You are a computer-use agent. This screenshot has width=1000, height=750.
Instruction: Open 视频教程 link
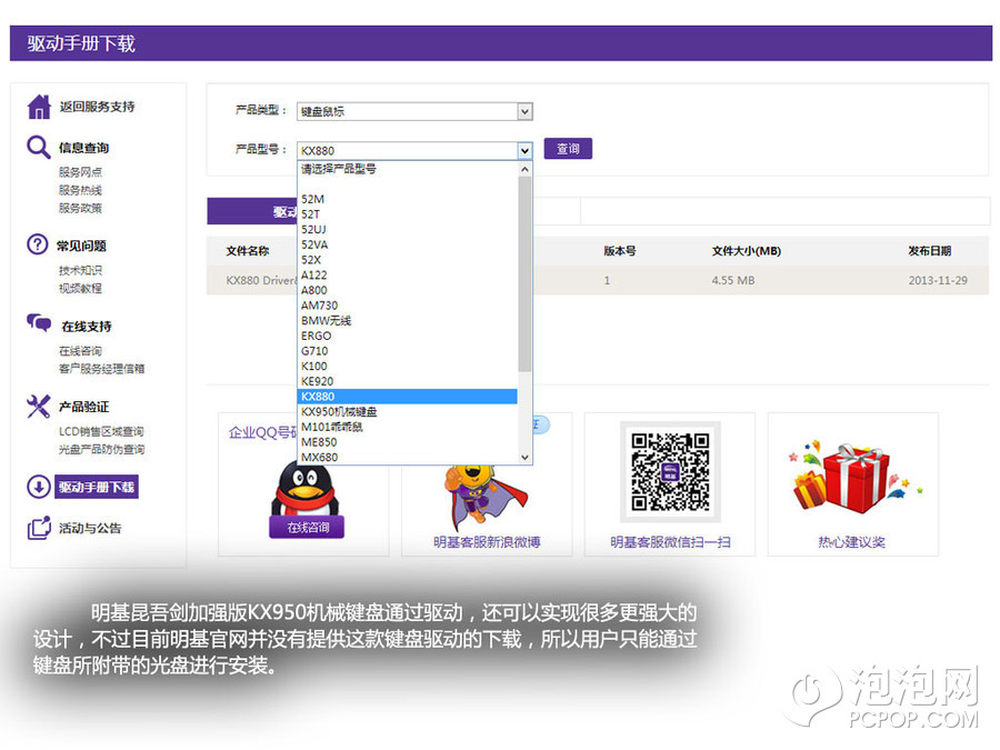click(80, 288)
